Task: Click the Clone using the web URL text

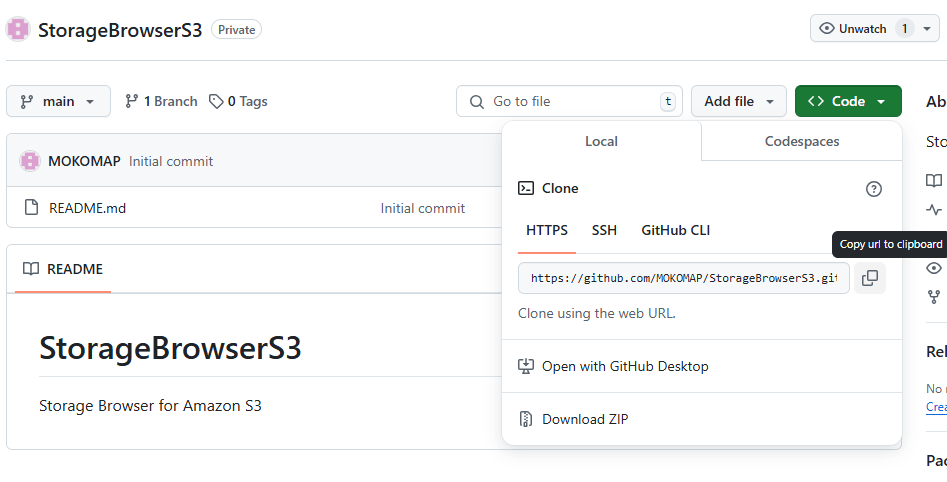Action: click(597, 313)
